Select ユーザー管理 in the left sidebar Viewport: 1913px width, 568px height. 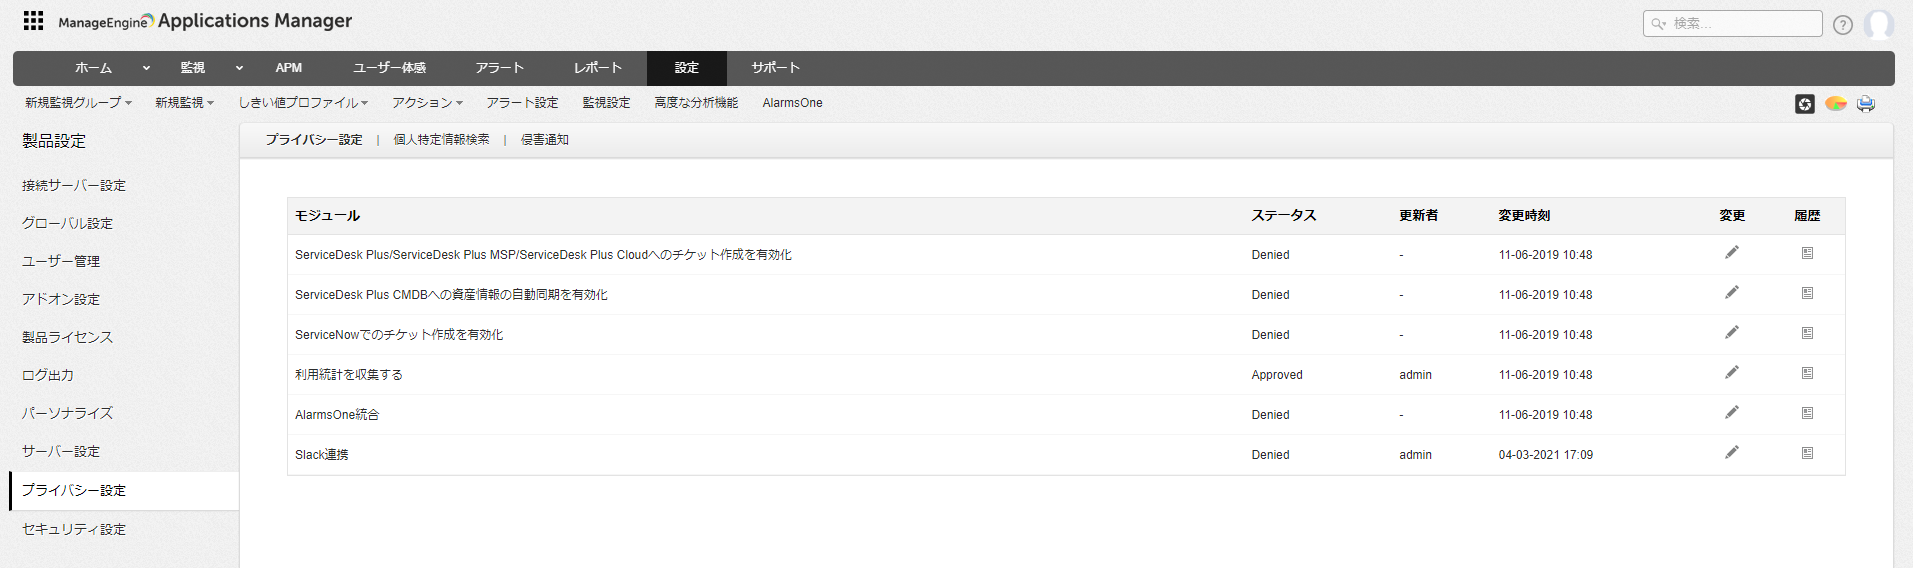tap(61, 261)
